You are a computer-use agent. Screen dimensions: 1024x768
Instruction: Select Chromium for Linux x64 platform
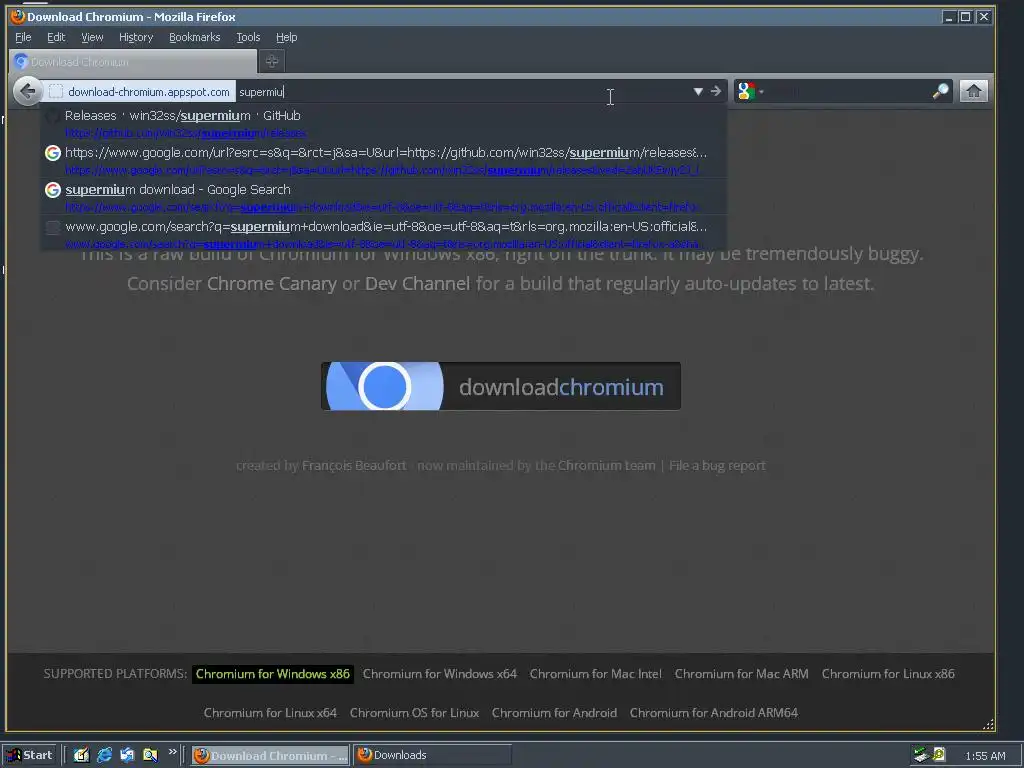point(270,713)
